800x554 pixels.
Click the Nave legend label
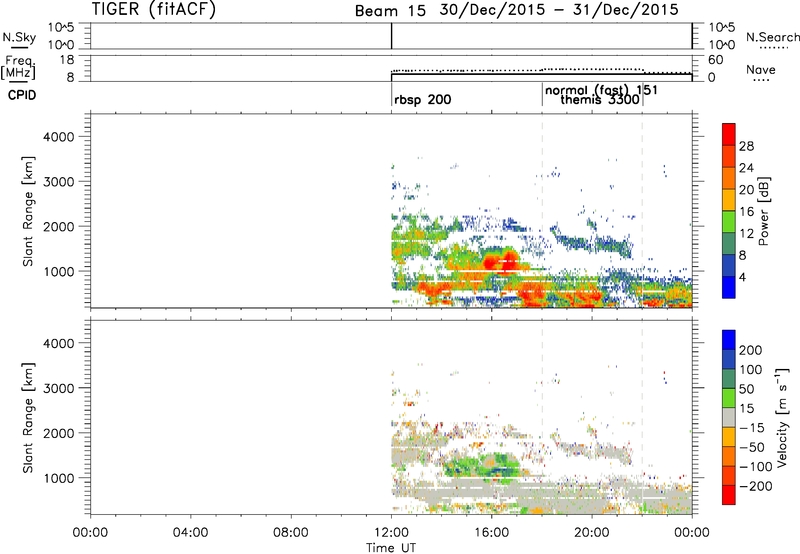pos(761,69)
